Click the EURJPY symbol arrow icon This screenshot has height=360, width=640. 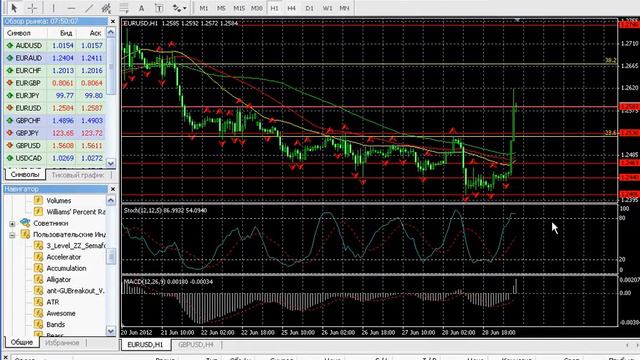coord(10,96)
